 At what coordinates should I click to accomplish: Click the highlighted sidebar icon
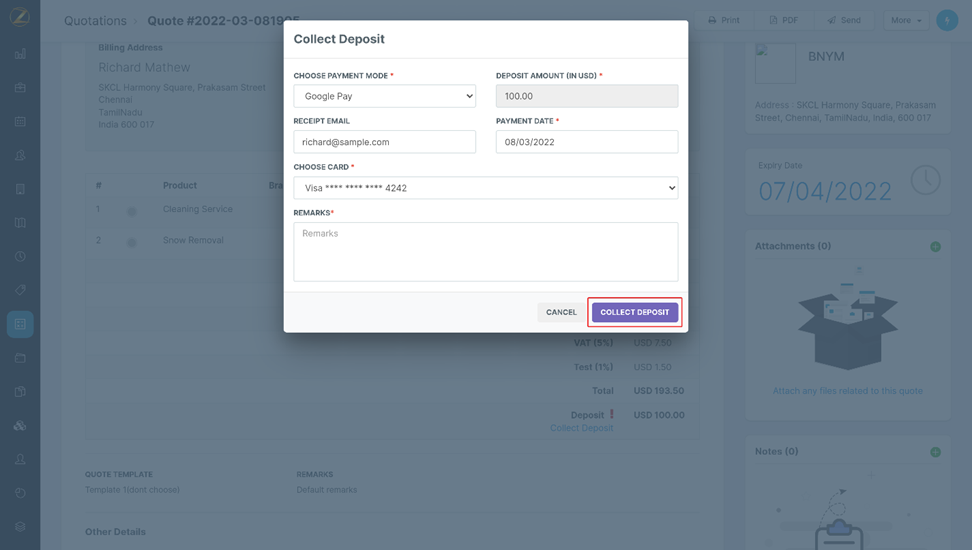(x=20, y=324)
